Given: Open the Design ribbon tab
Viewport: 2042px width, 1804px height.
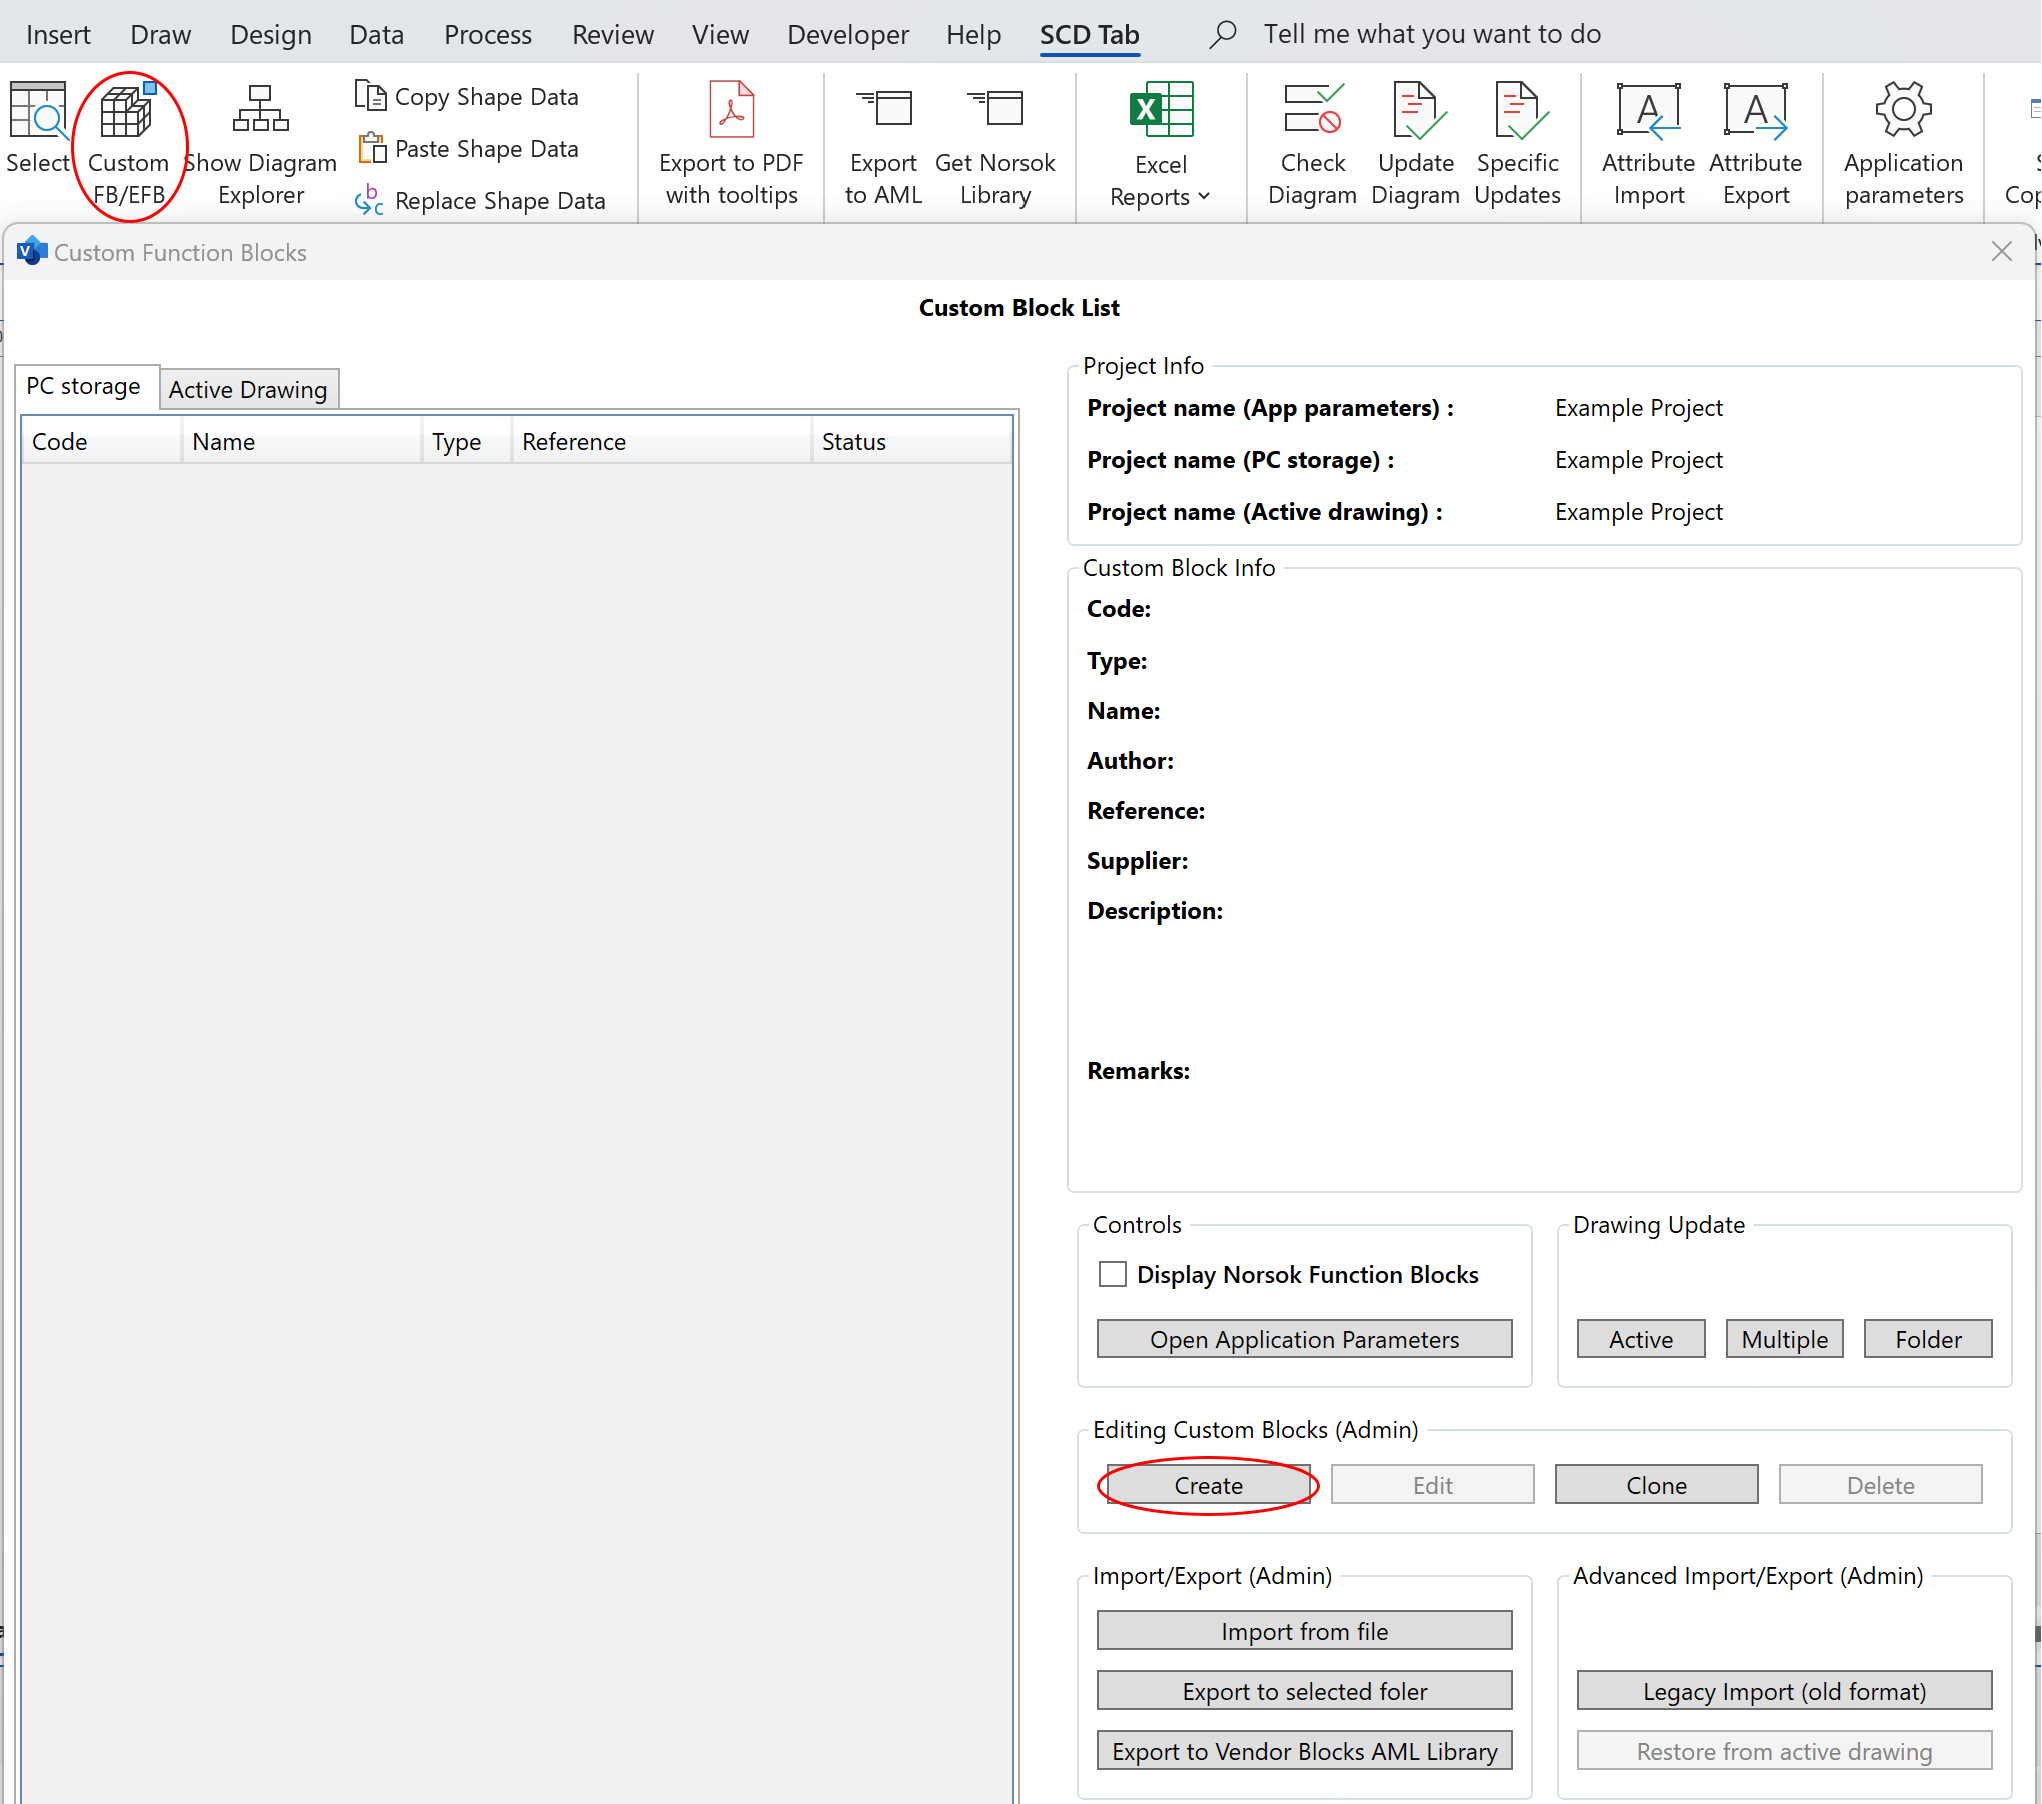Looking at the screenshot, I should pyautogui.click(x=270, y=34).
